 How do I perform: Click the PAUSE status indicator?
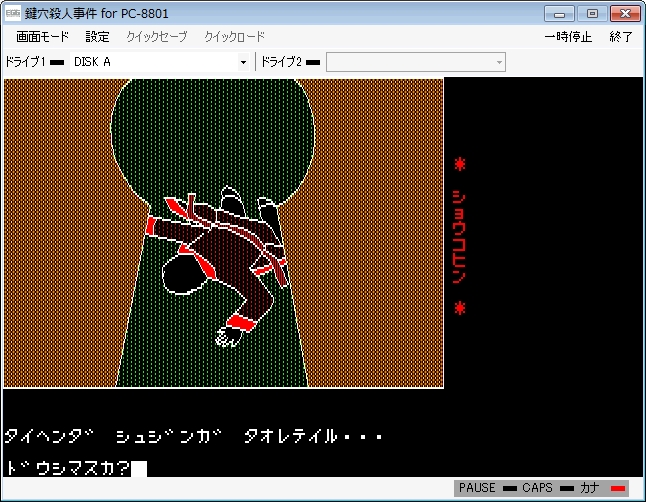510,488
